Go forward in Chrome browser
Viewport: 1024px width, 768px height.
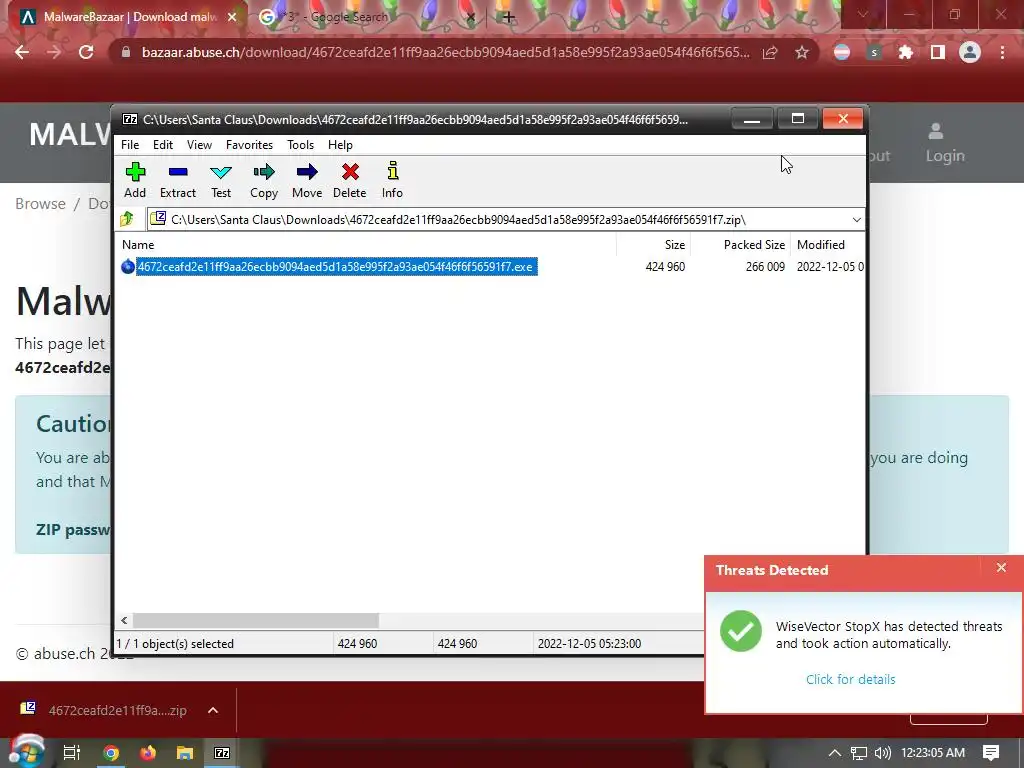point(54,52)
